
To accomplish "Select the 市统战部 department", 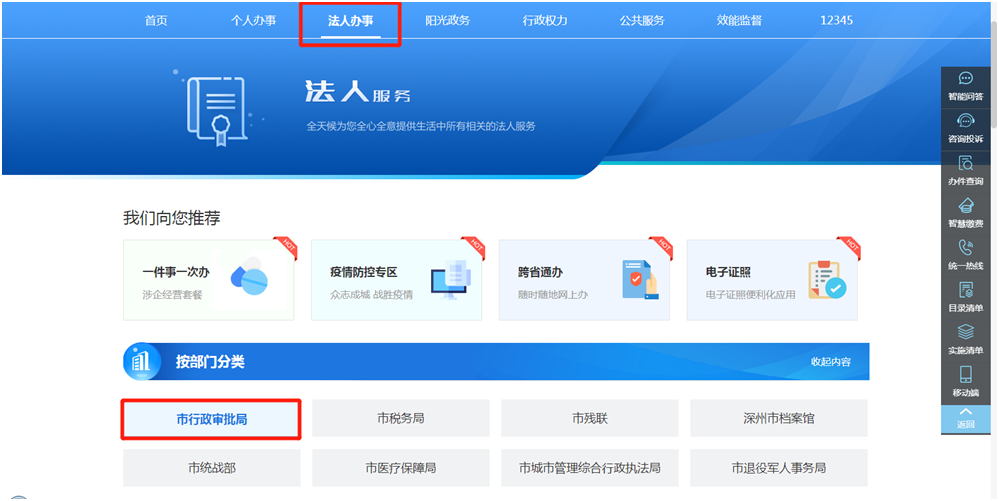I will [x=212, y=468].
